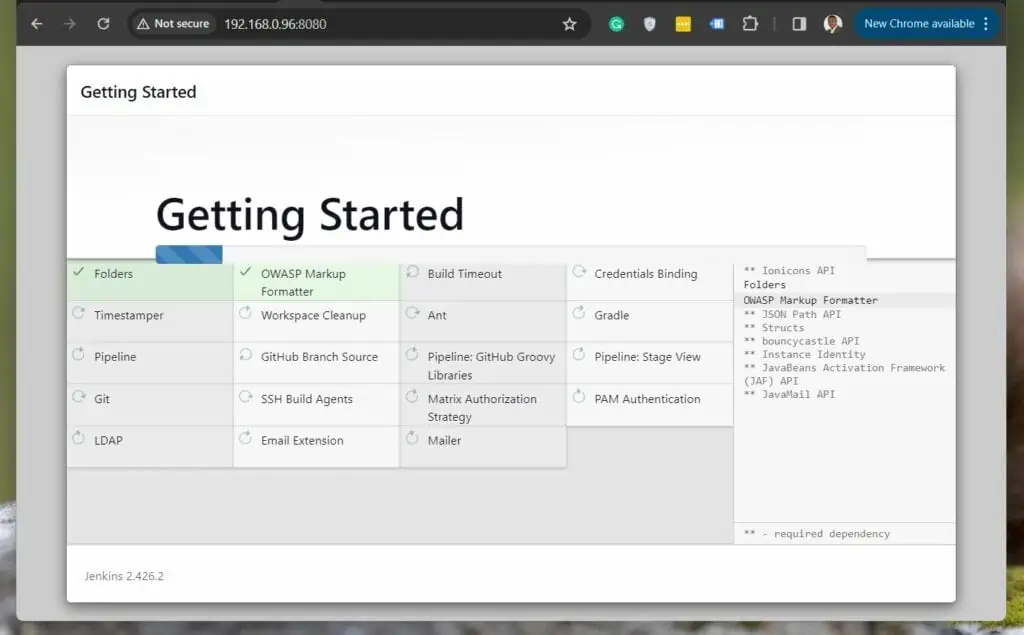Click the Matrix Authorization Strategy plugin name
This screenshot has width=1024, height=635.
click(x=482, y=408)
